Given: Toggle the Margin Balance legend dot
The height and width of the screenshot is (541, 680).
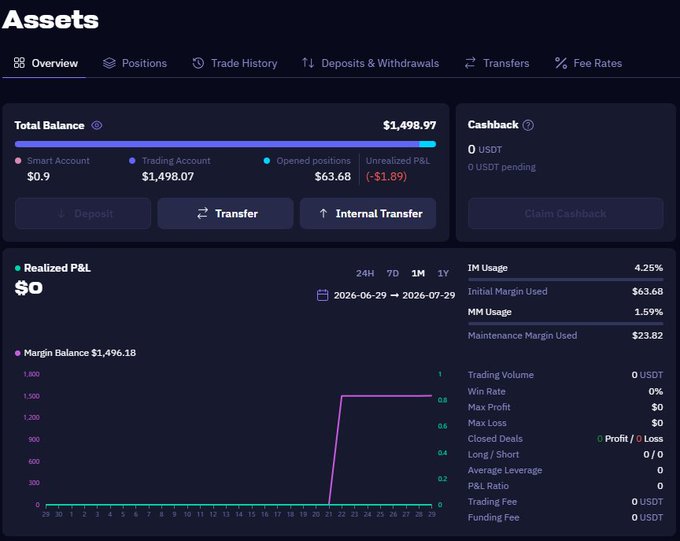Looking at the screenshot, I should coord(18,353).
